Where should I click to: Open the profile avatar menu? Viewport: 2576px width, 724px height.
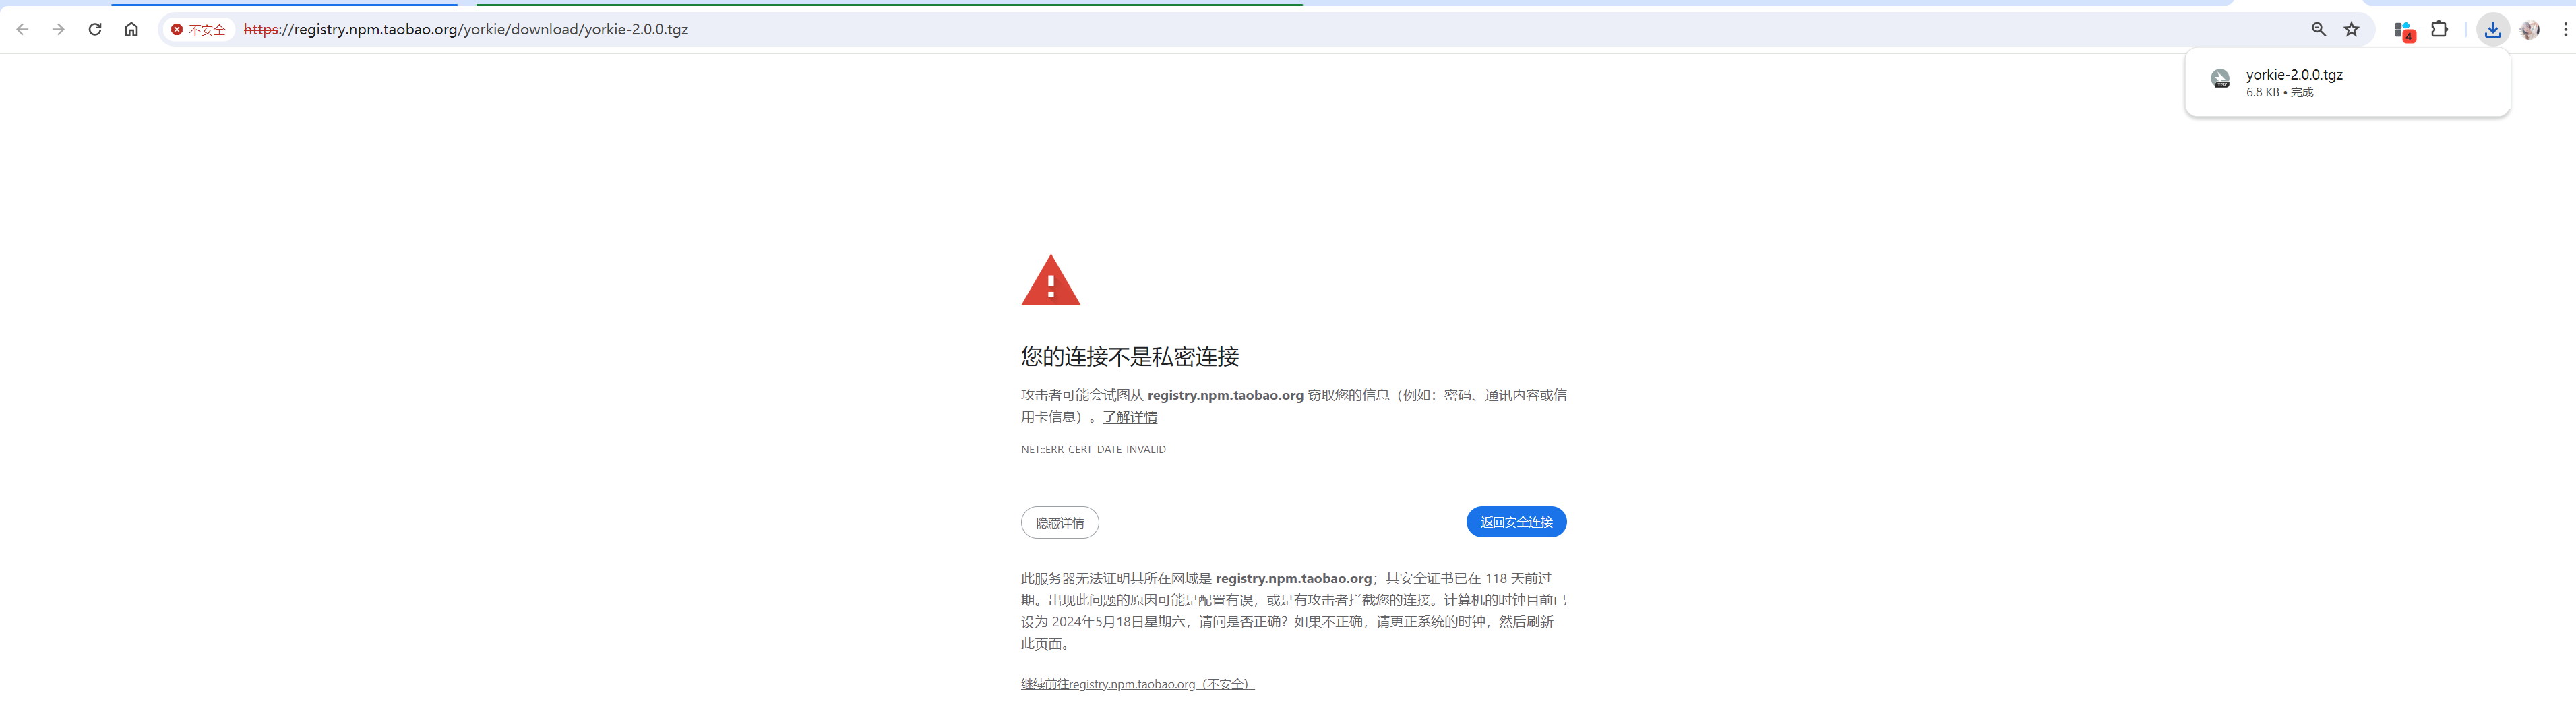click(x=2530, y=29)
